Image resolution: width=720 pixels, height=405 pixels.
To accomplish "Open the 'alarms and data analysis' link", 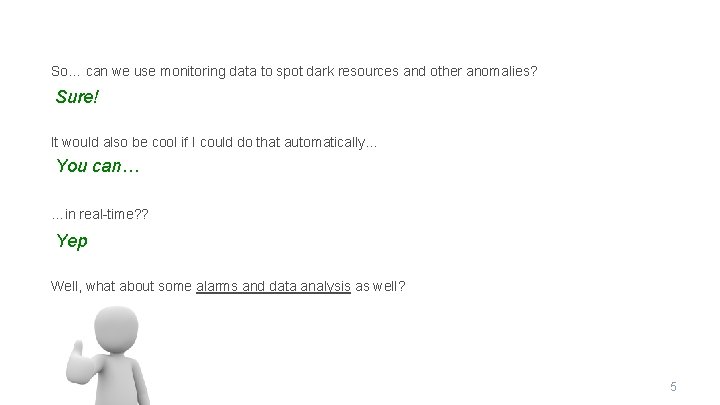I will coord(273,286).
